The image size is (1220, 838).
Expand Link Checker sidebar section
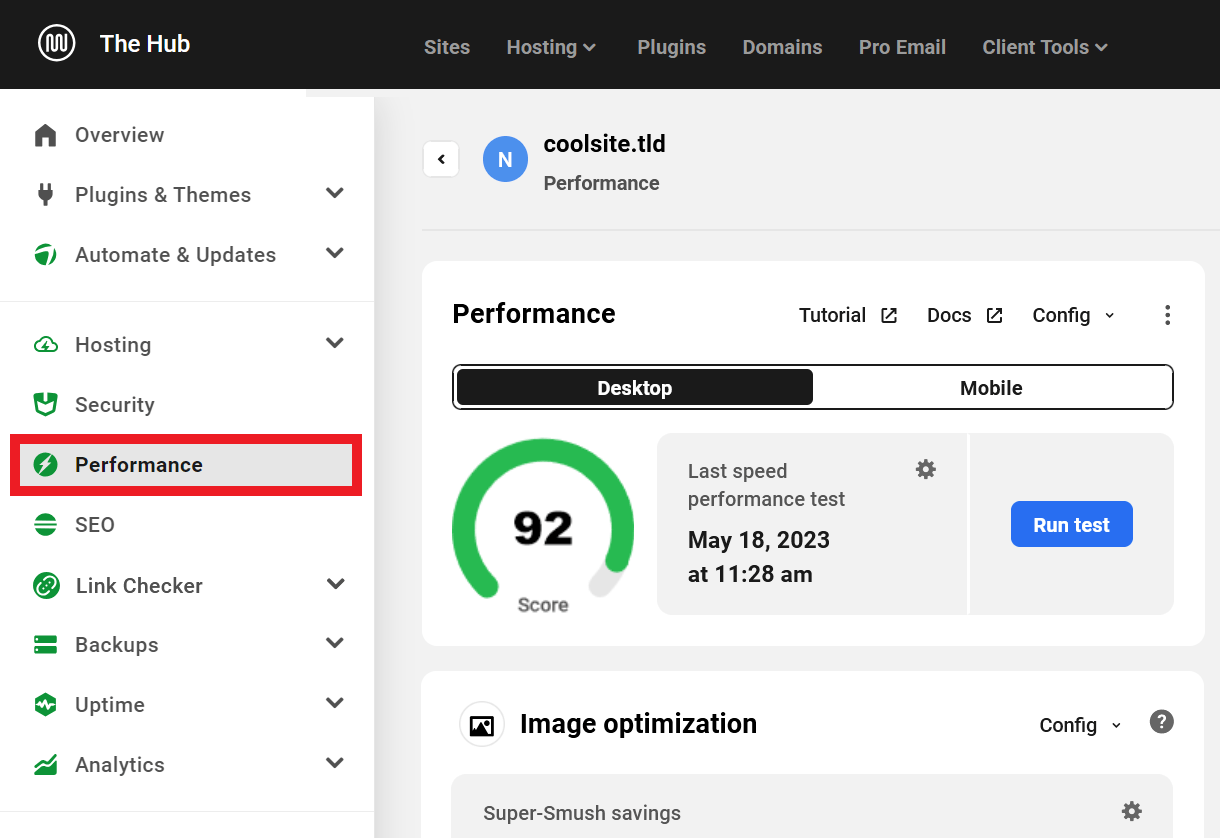tap(335, 583)
